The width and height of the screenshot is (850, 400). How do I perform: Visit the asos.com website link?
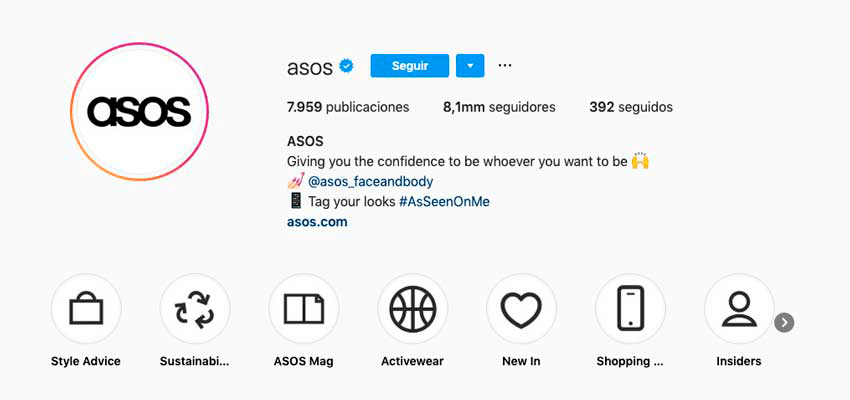pos(317,222)
